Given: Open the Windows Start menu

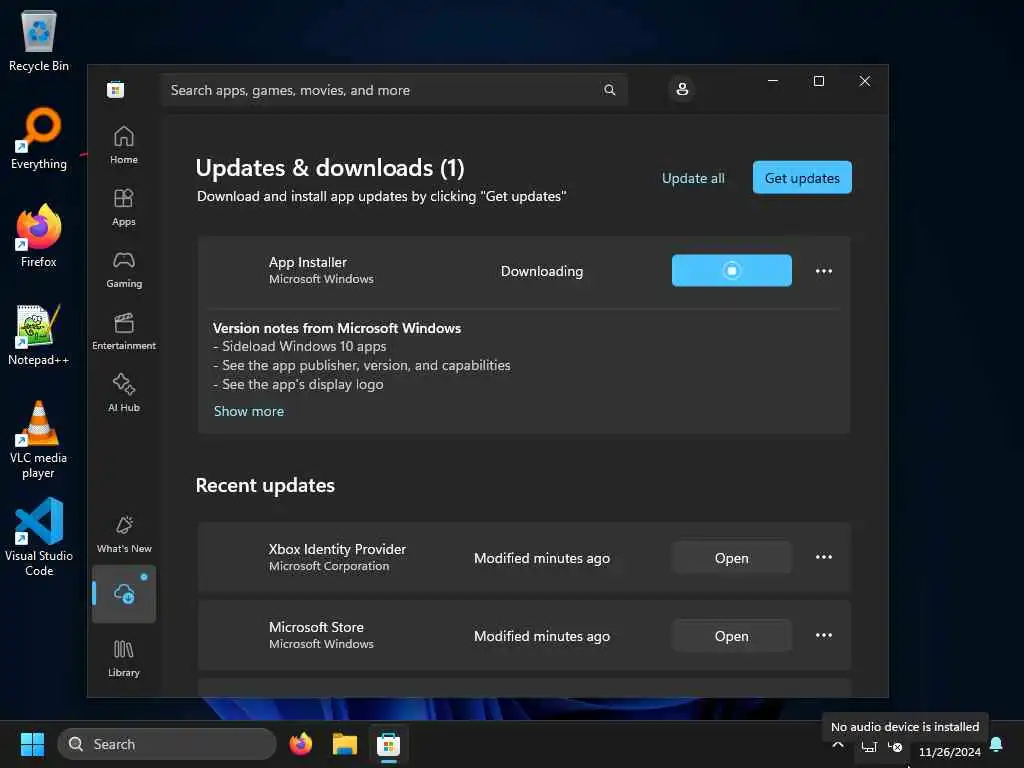Looking at the screenshot, I should tap(32, 744).
